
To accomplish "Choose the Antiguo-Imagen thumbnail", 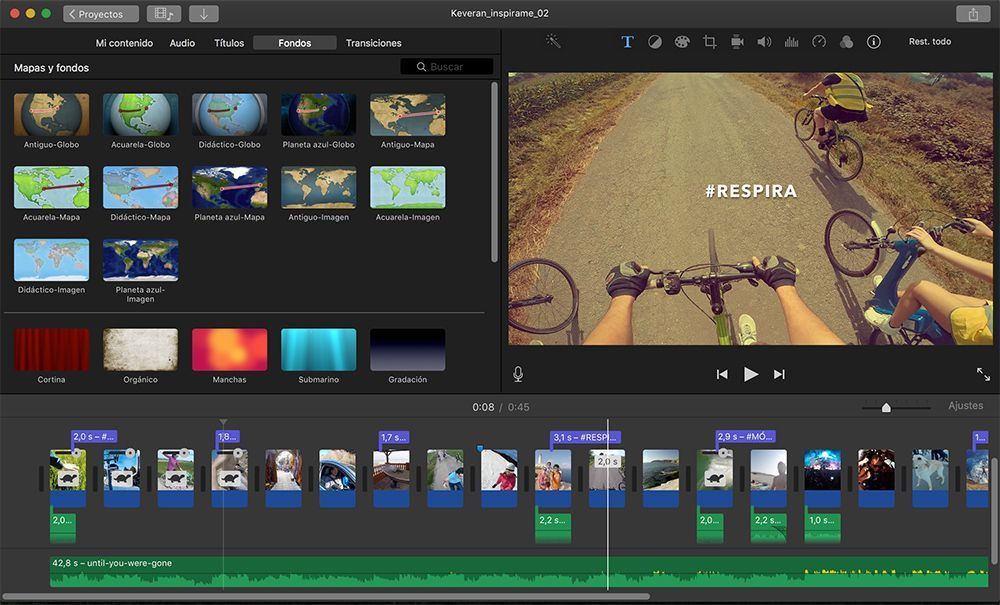I will (318, 187).
